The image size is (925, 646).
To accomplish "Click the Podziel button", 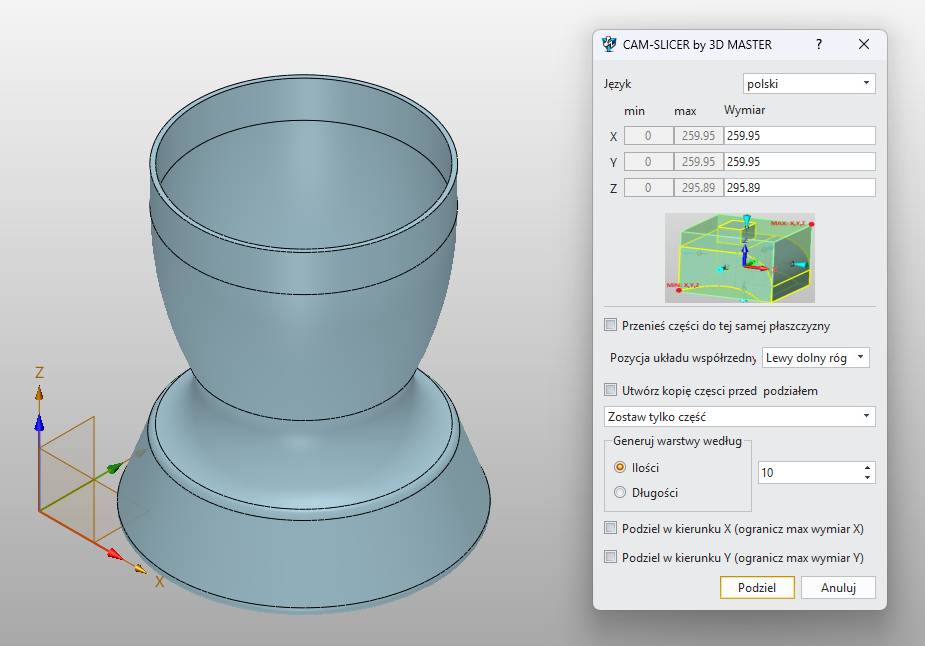I will [757, 587].
